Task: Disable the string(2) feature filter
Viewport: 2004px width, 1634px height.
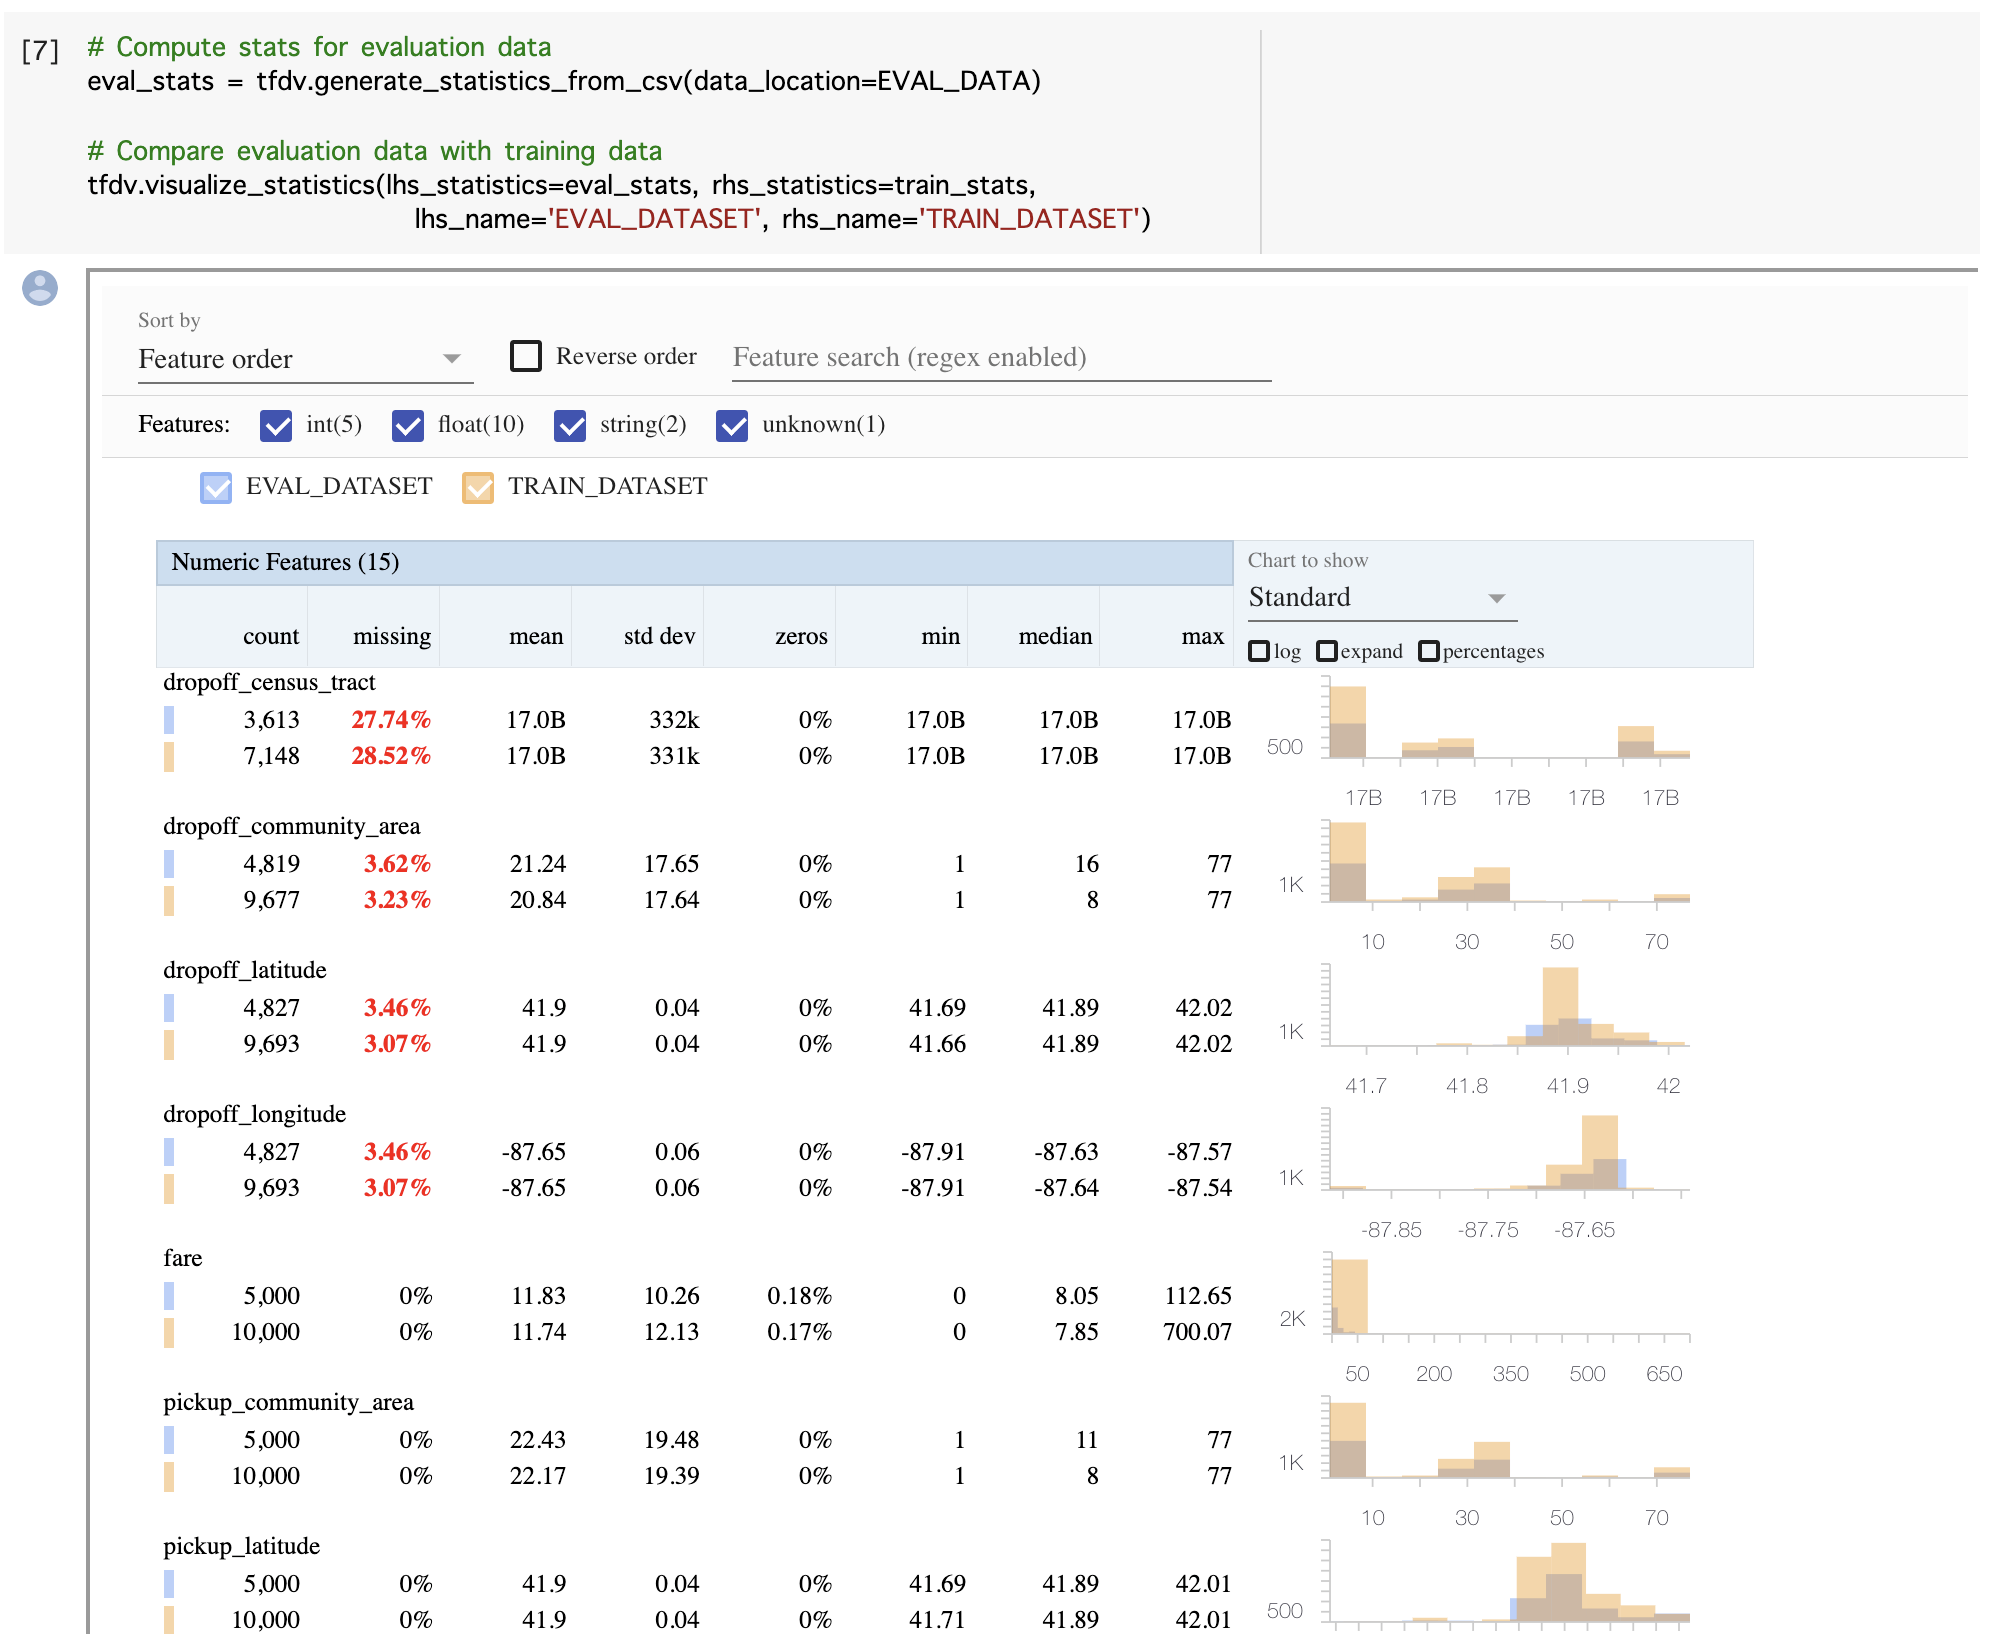Action: point(570,425)
